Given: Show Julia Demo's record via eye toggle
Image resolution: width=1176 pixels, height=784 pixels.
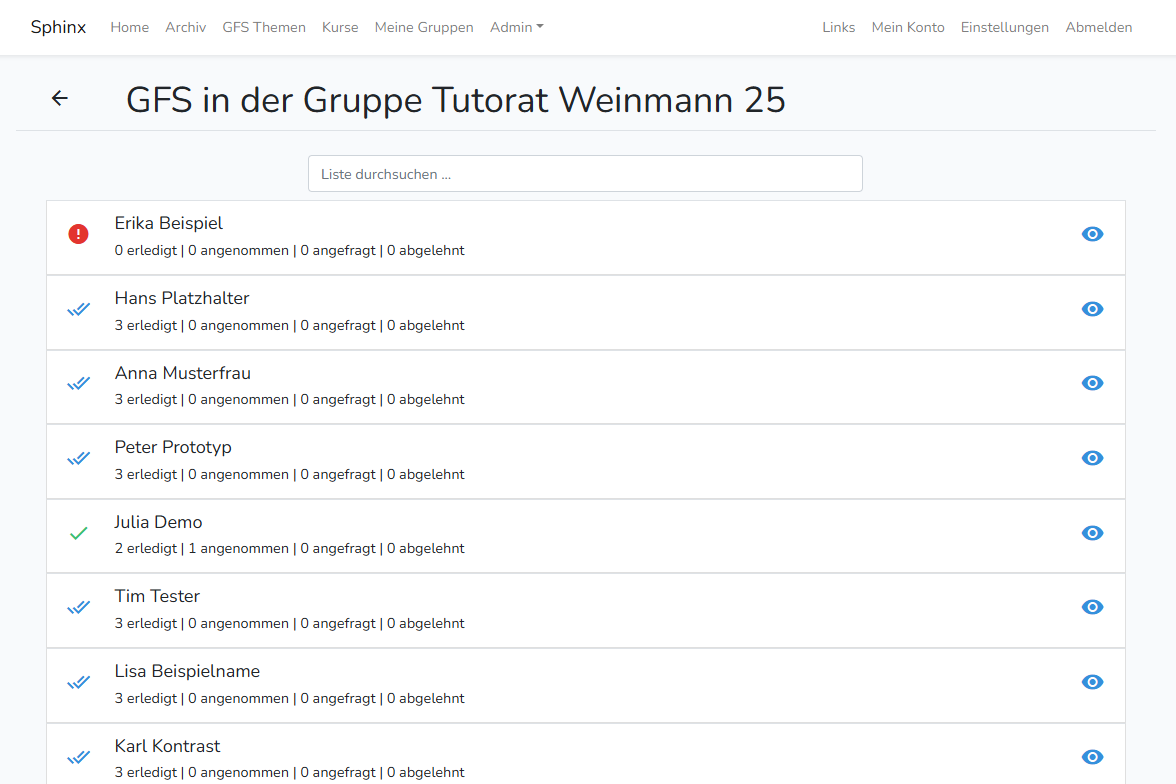Looking at the screenshot, I should pos(1092,533).
